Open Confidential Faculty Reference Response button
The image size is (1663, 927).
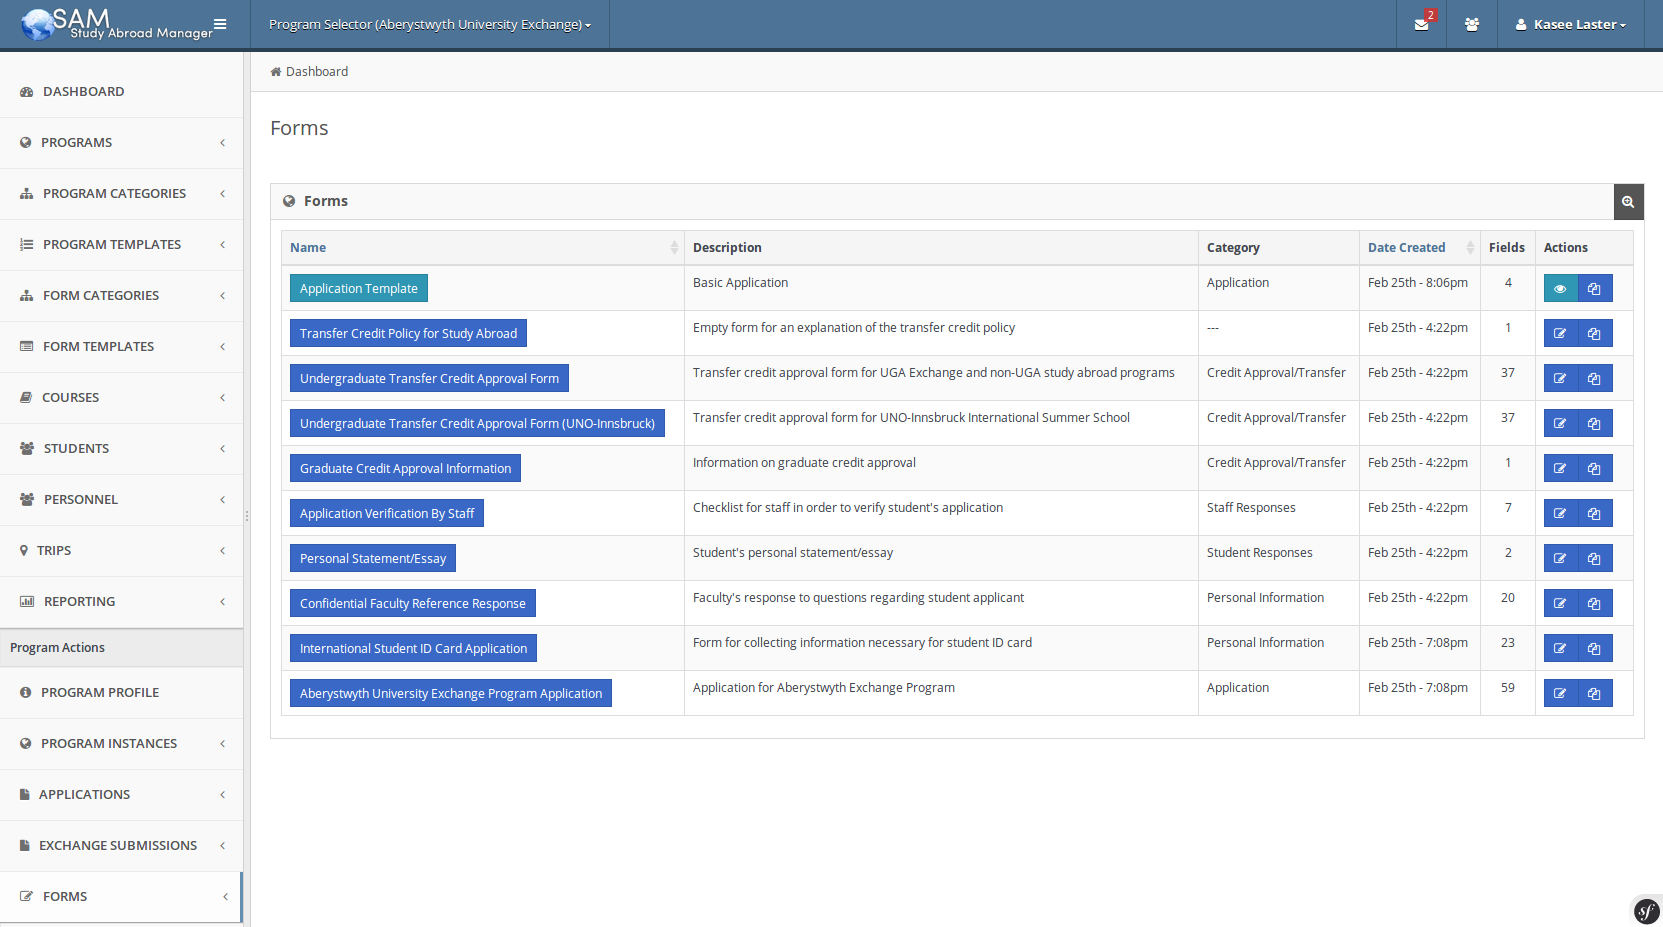coord(413,603)
